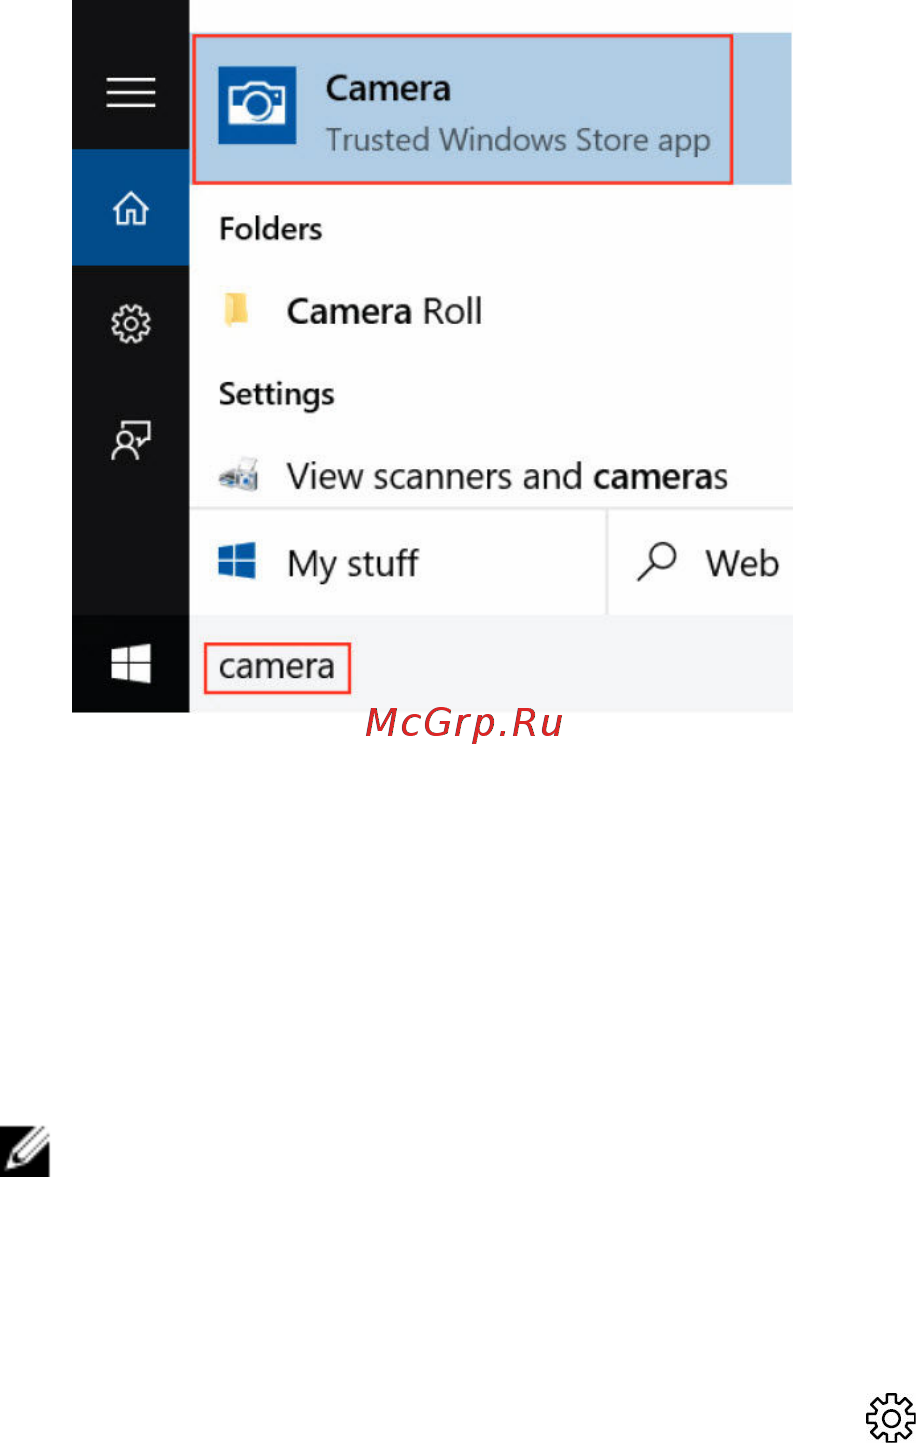
Task: Click the Folders section heading
Action: pyautogui.click(x=271, y=229)
